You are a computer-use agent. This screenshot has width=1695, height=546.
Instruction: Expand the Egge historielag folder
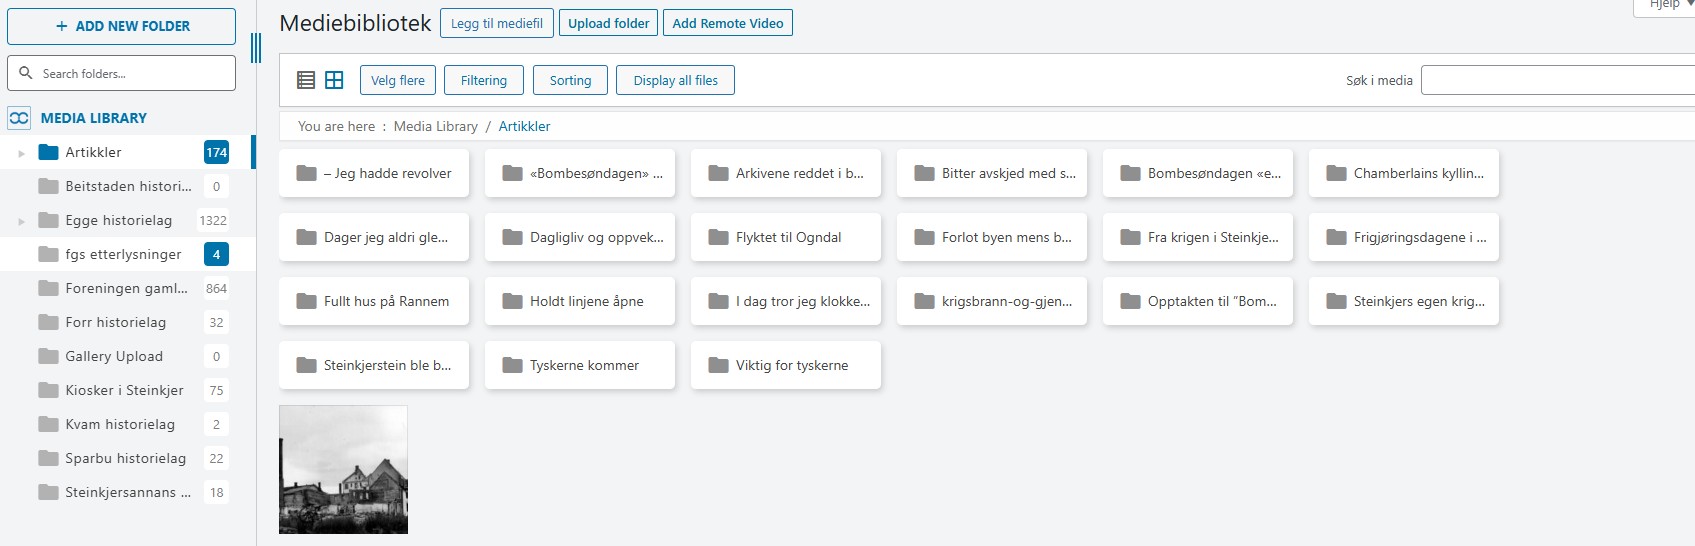click(x=21, y=221)
